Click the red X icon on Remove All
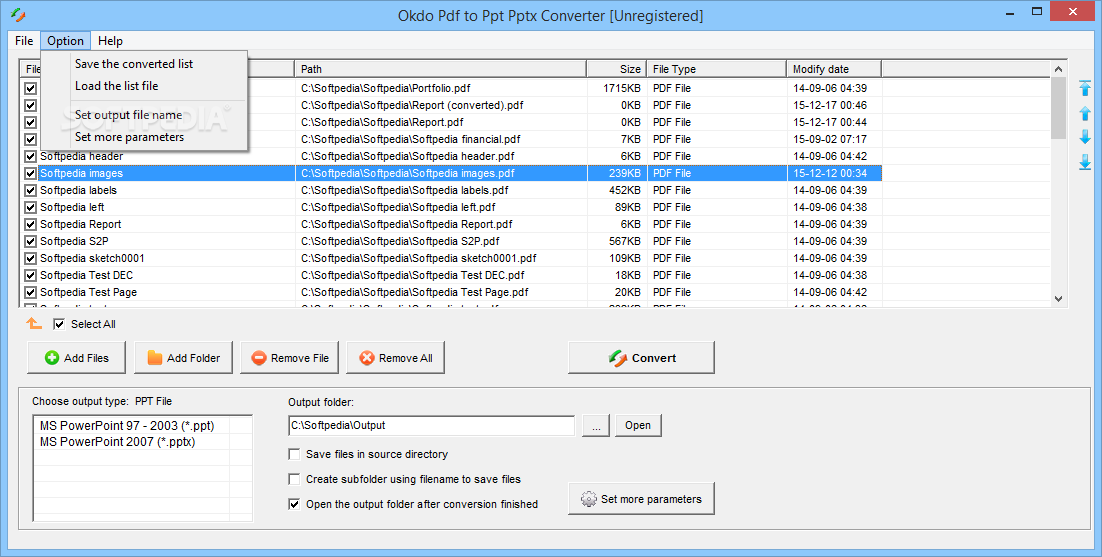 (x=367, y=358)
